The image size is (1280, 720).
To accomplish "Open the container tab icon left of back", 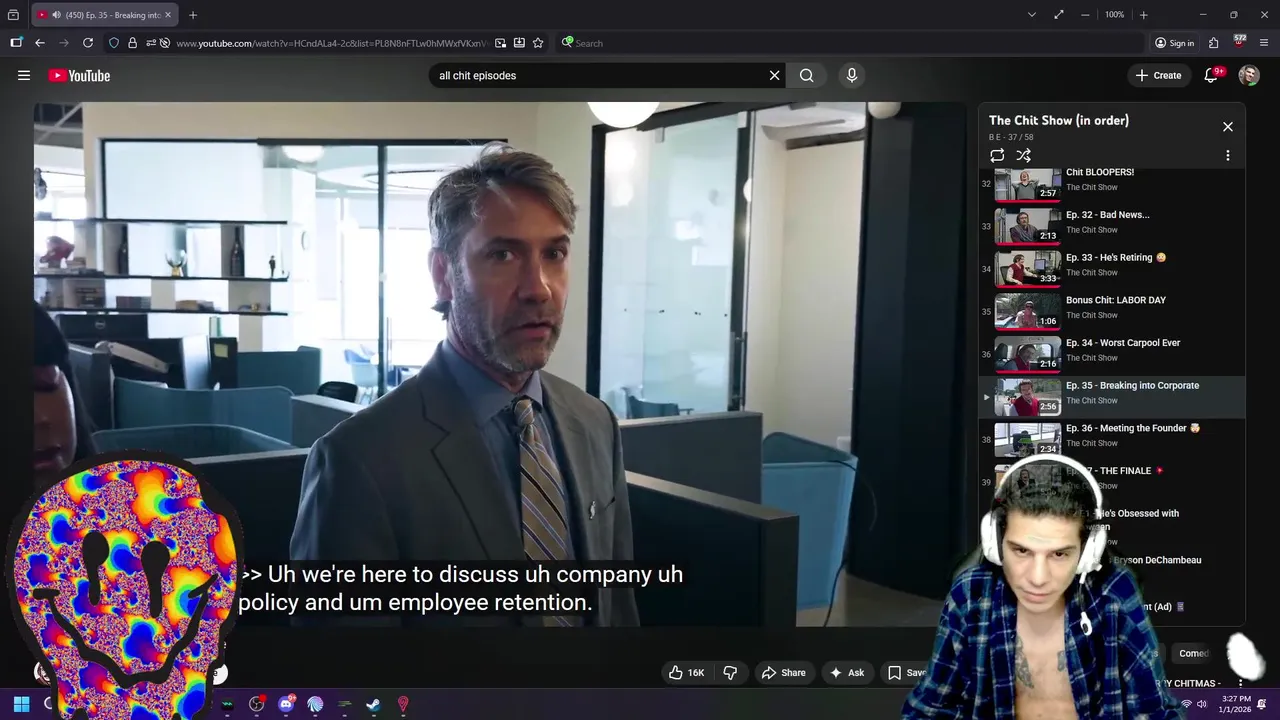I will [x=16, y=43].
